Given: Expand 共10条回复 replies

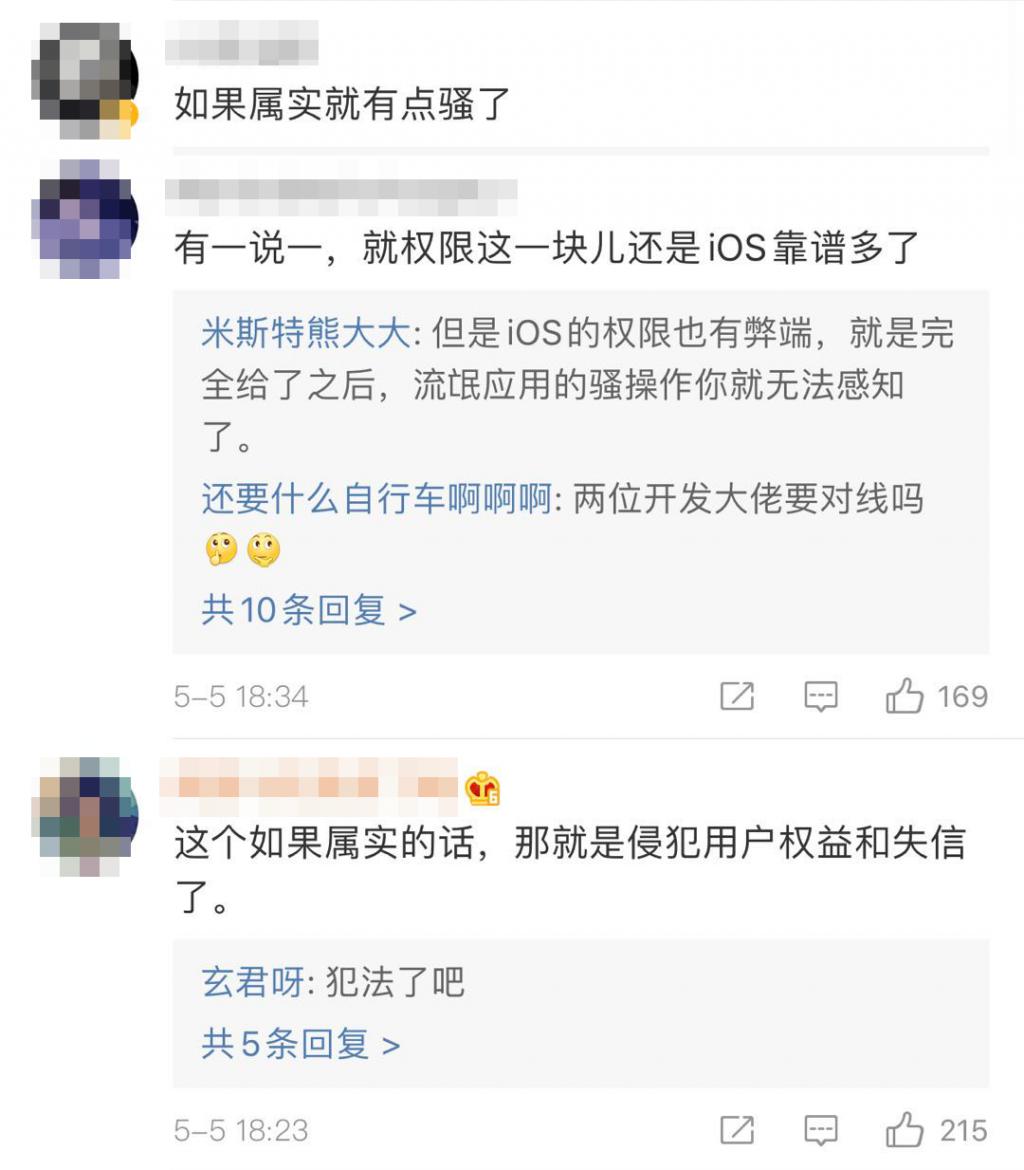Looking at the screenshot, I should pyautogui.click(x=308, y=610).
